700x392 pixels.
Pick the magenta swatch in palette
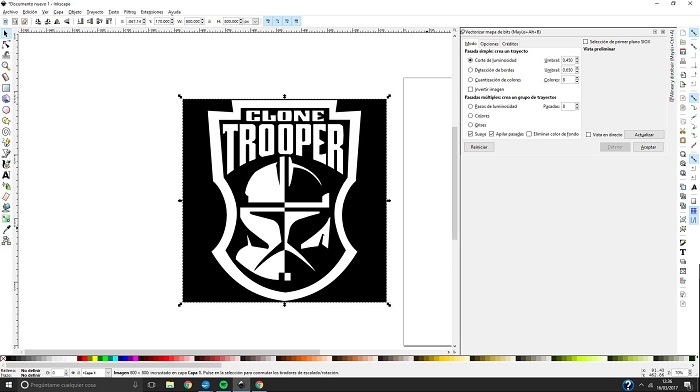tap(136, 359)
